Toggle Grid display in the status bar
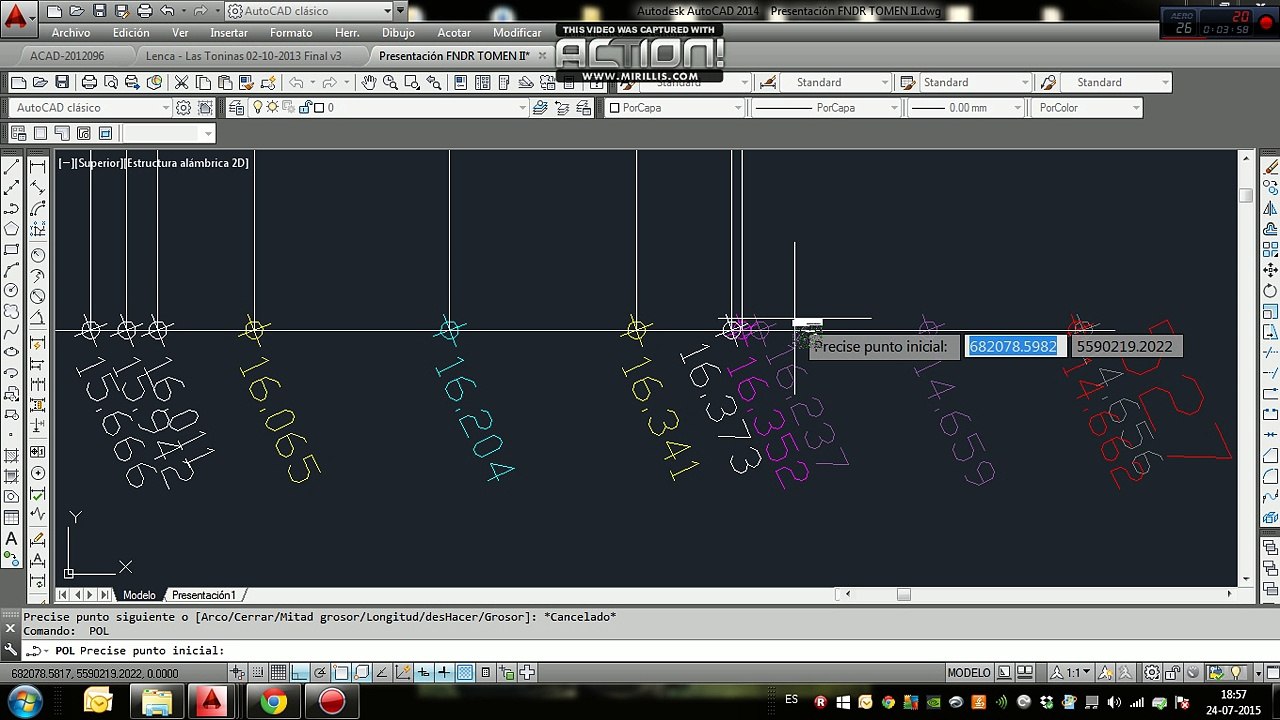 click(279, 673)
